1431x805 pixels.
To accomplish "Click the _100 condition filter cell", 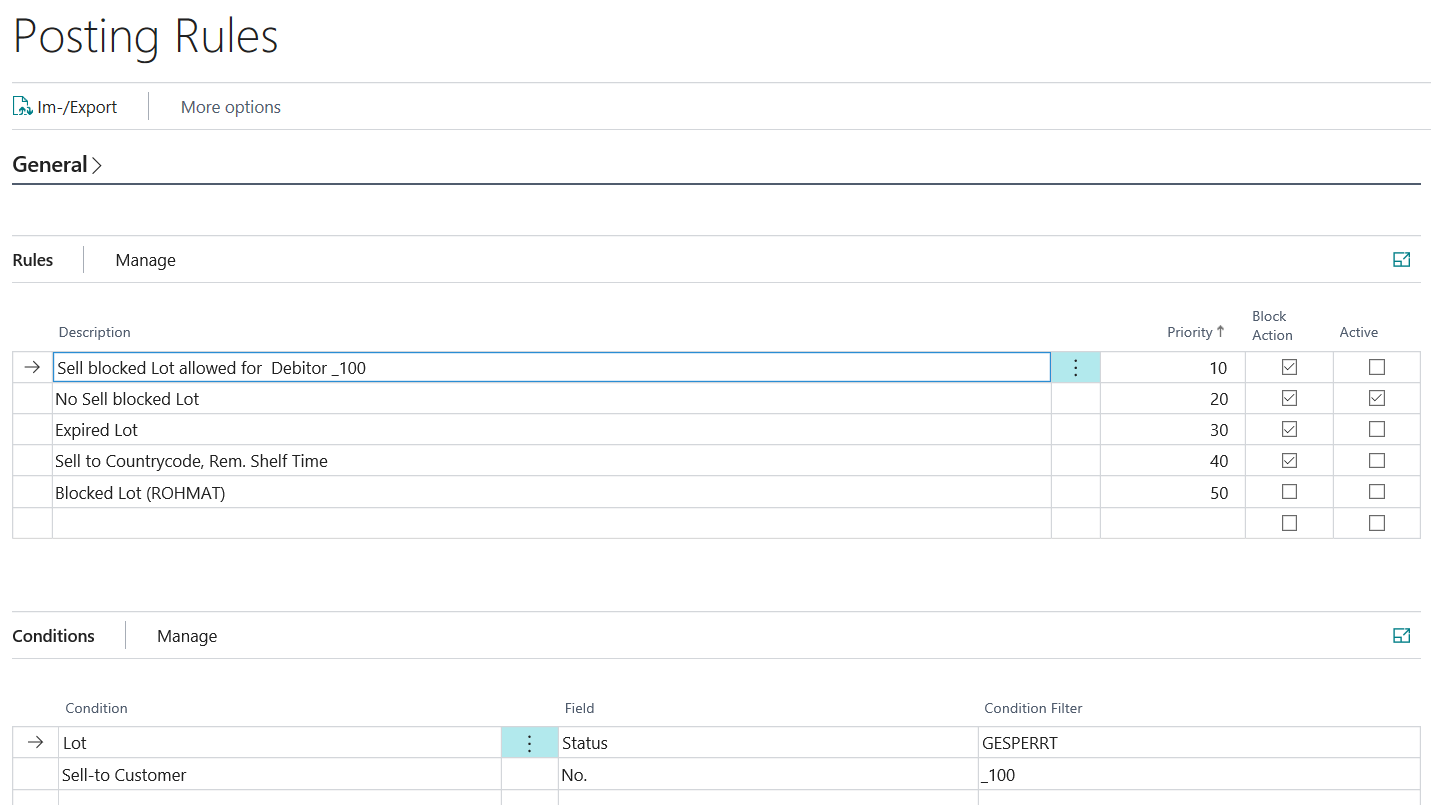I will 1199,775.
